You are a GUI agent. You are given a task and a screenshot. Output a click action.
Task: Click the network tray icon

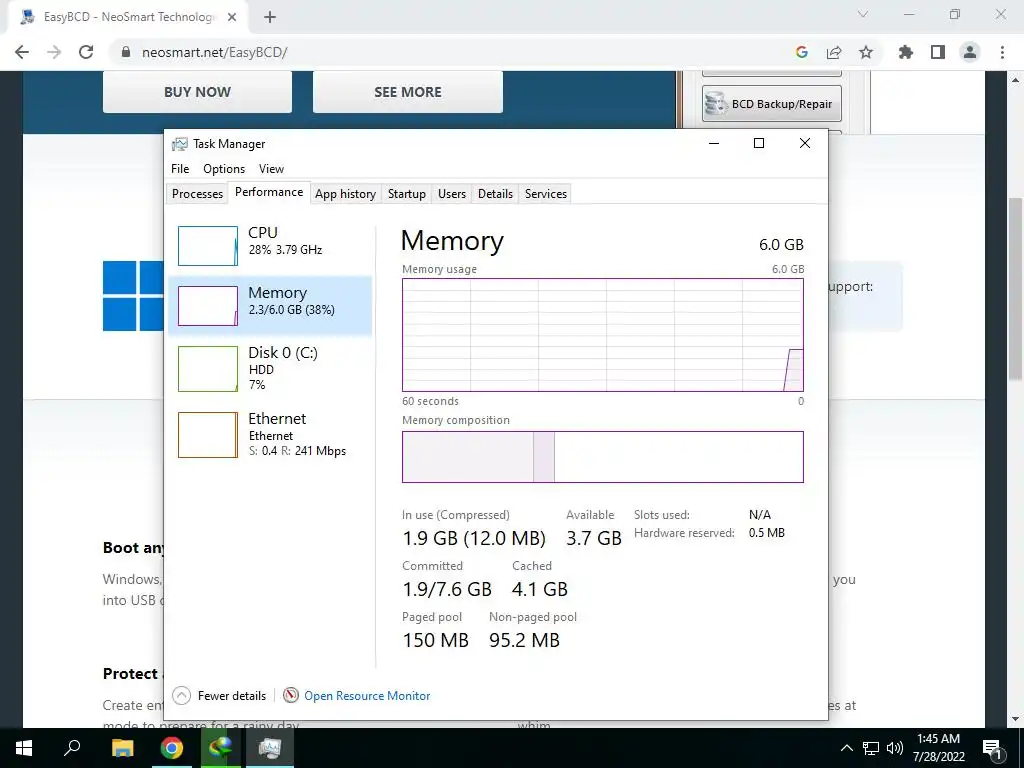(x=871, y=748)
